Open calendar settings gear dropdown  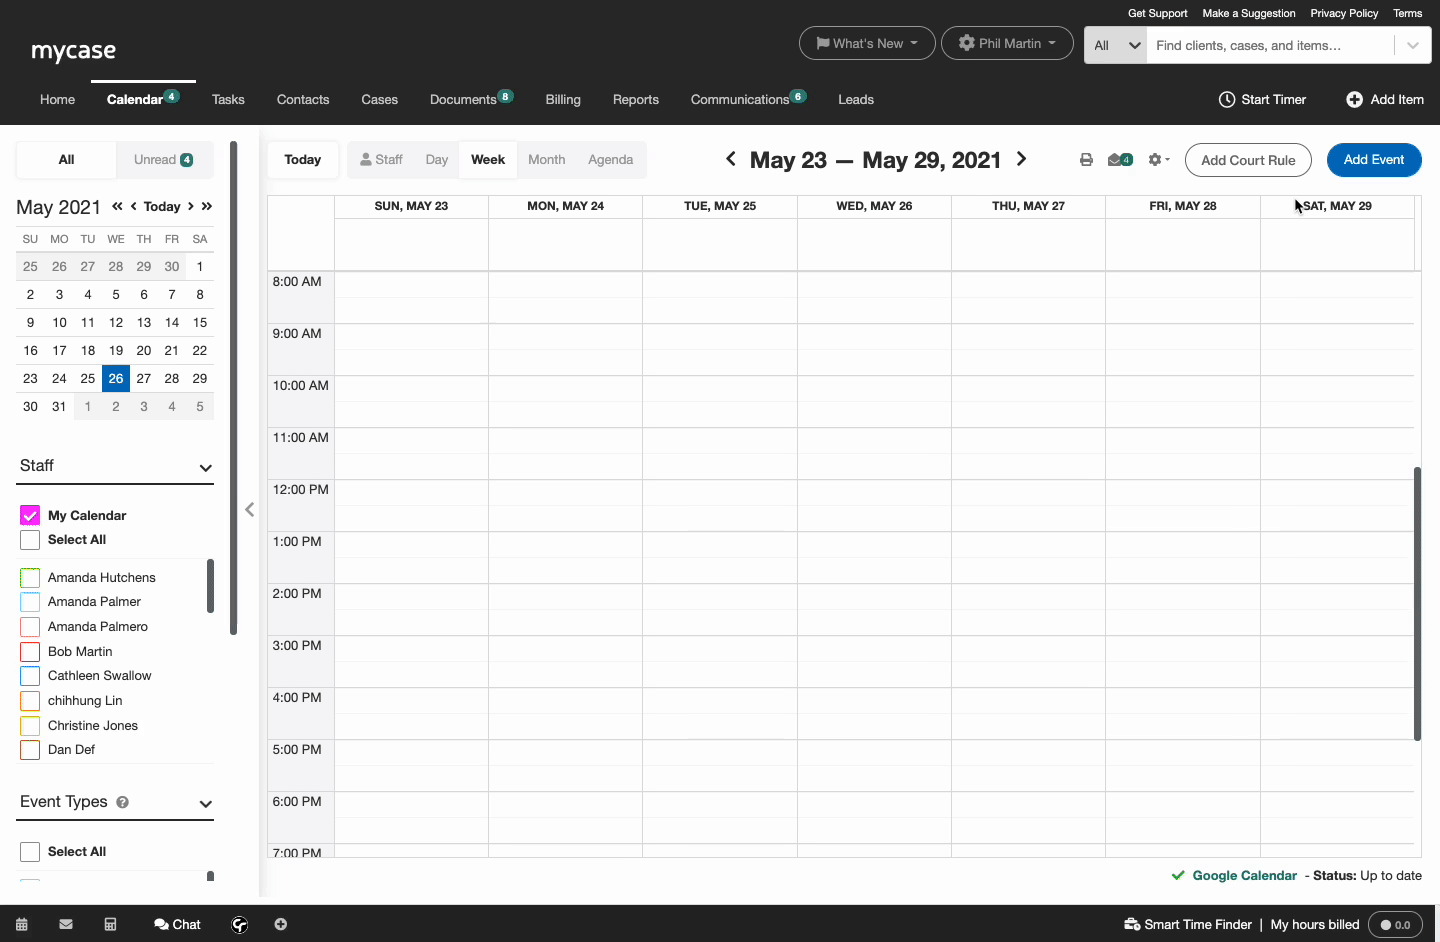[x=1158, y=160]
